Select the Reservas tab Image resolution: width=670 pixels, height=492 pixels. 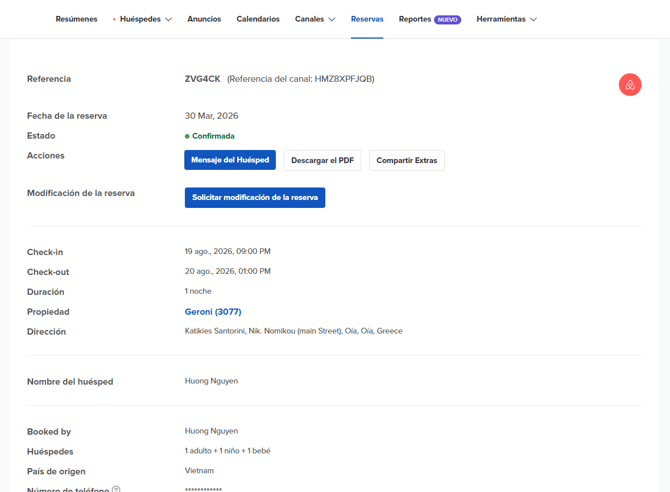tap(367, 19)
